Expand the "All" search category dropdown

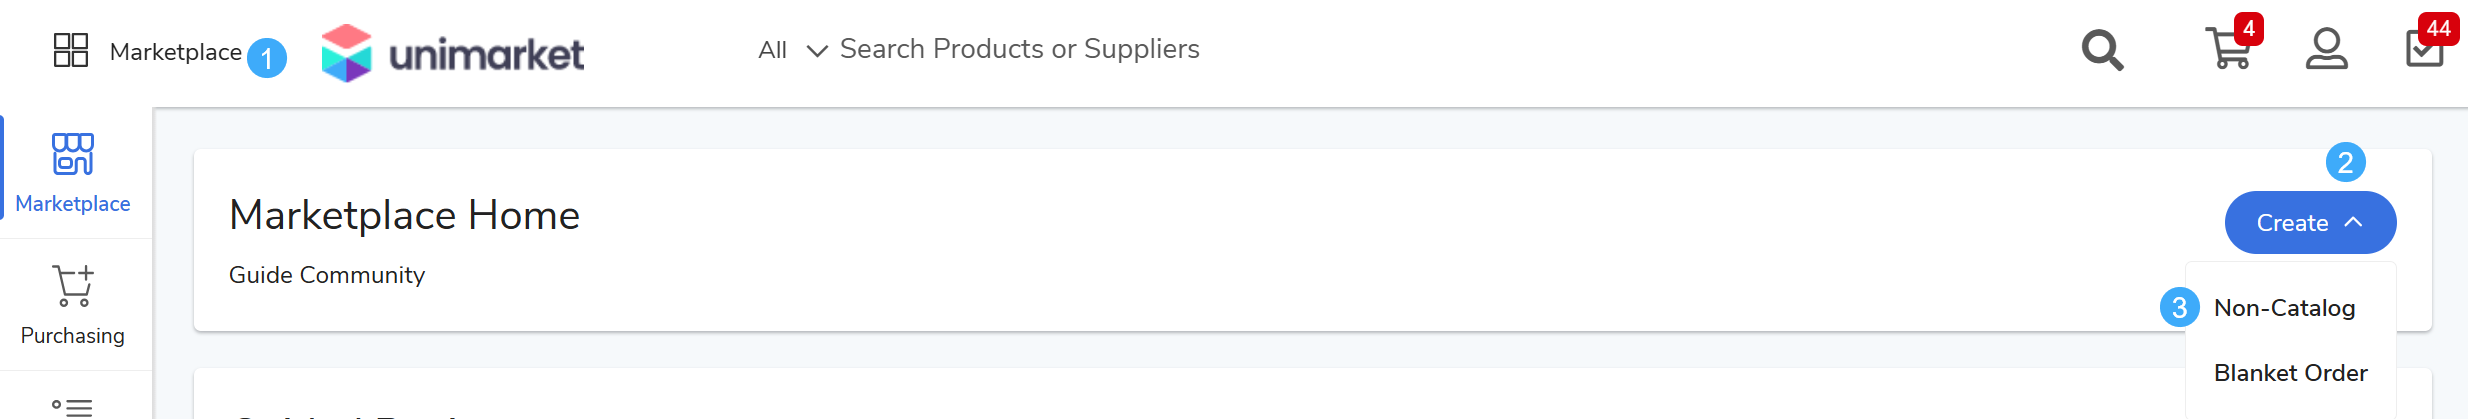point(792,50)
